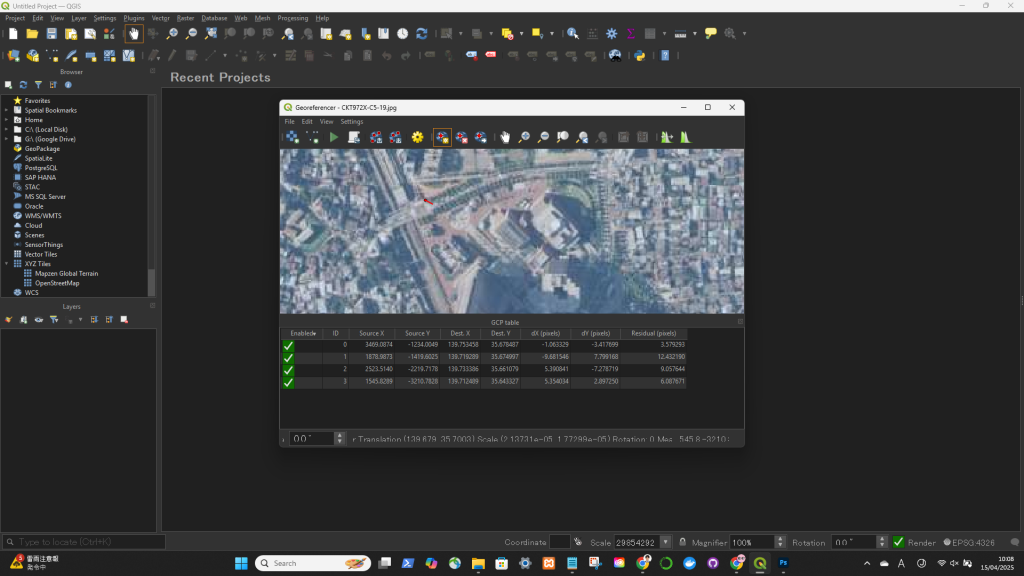The height and width of the screenshot is (576, 1024).
Task: Open the Settings menu in Georeferencer
Action: (352, 121)
